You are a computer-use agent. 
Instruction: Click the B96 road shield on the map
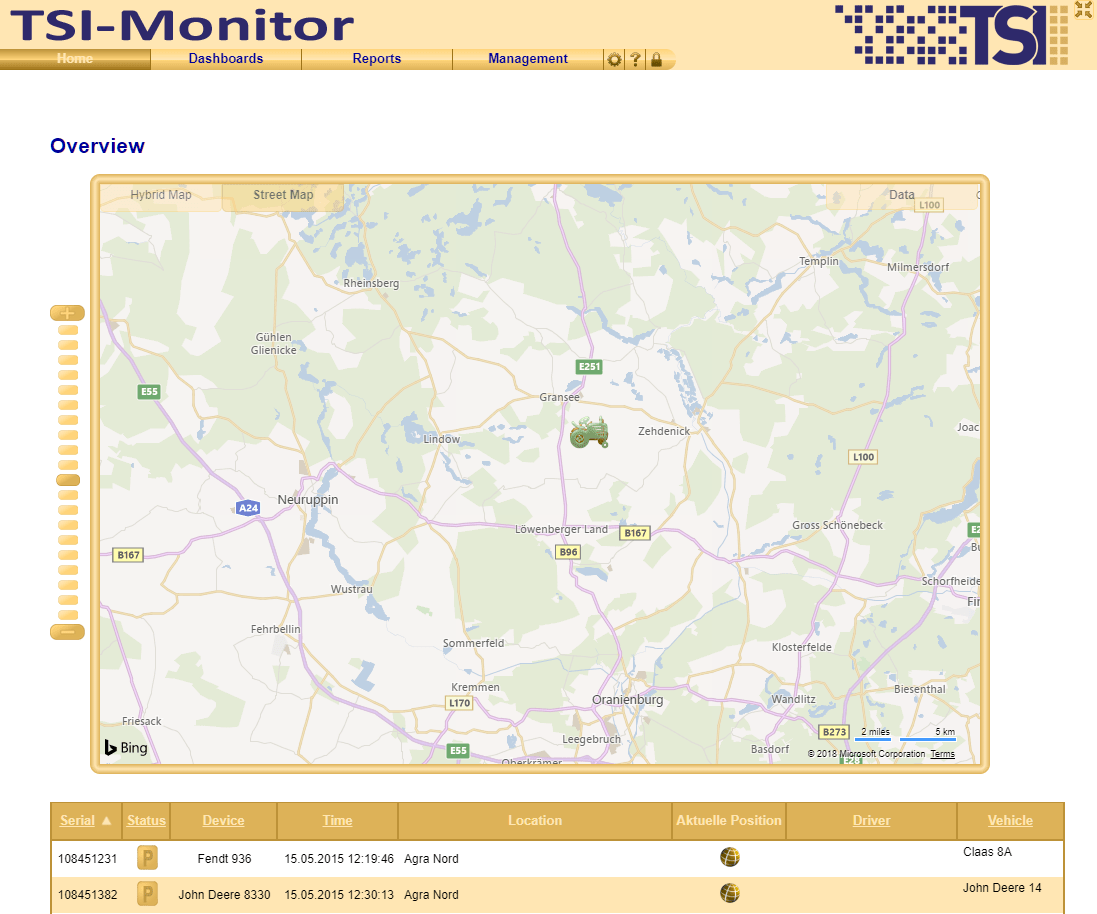pyautogui.click(x=568, y=552)
